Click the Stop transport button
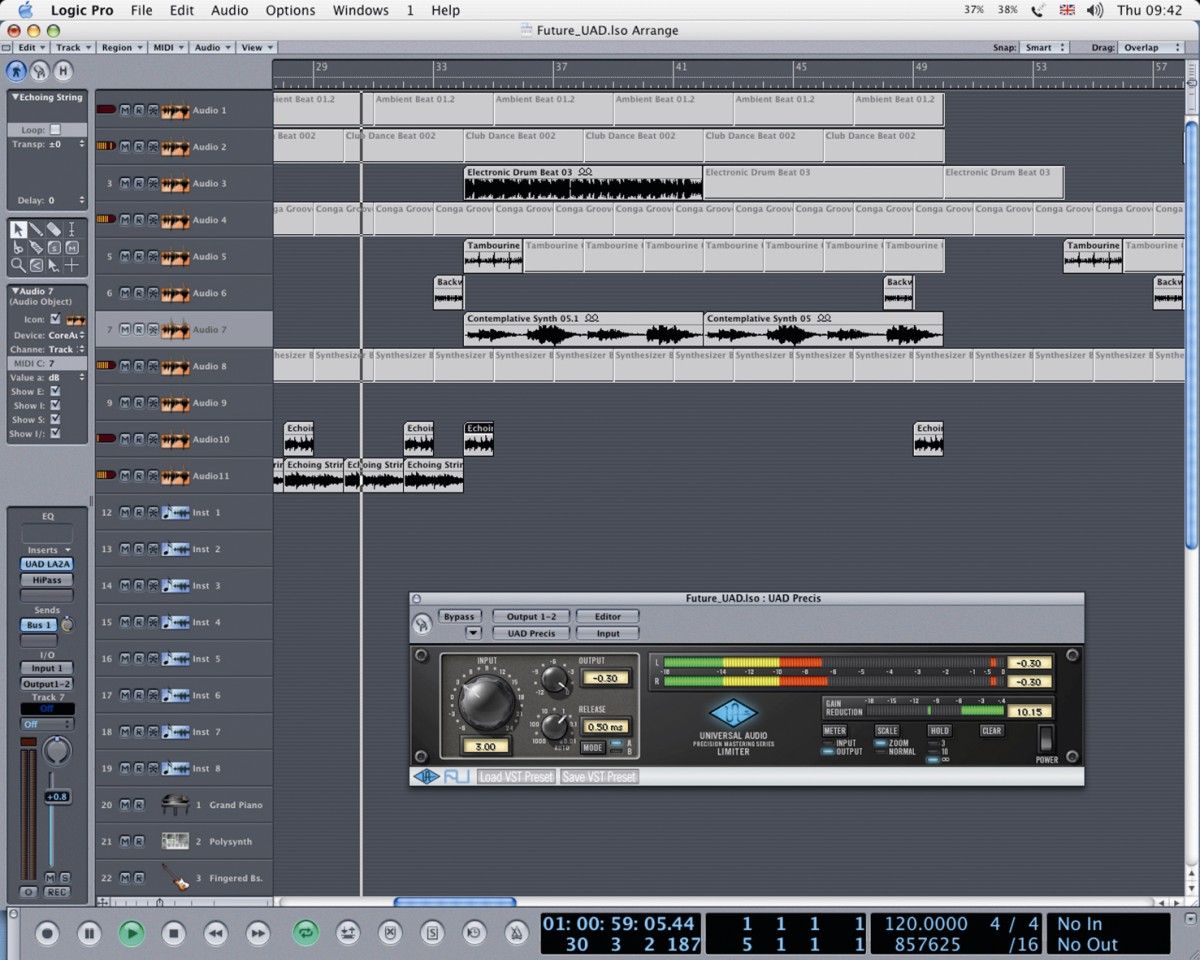Image resolution: width=1200 pixels, height=960 pixels. coord(174,934)
